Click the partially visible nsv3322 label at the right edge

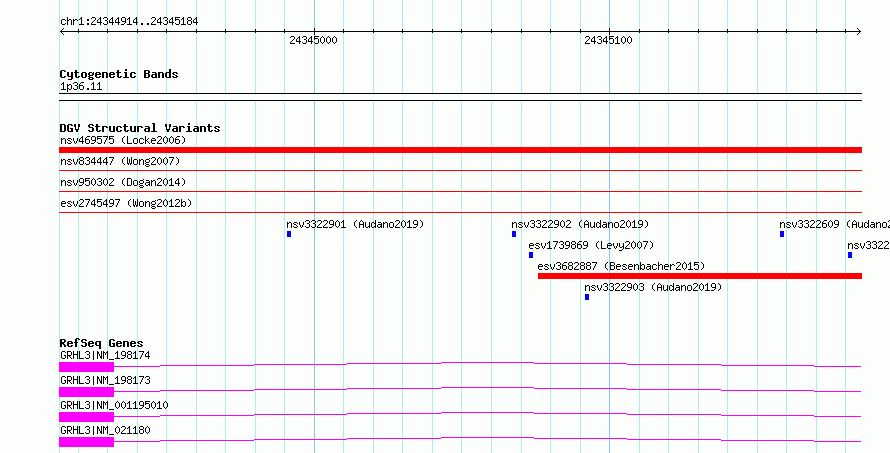pos(868,245)
